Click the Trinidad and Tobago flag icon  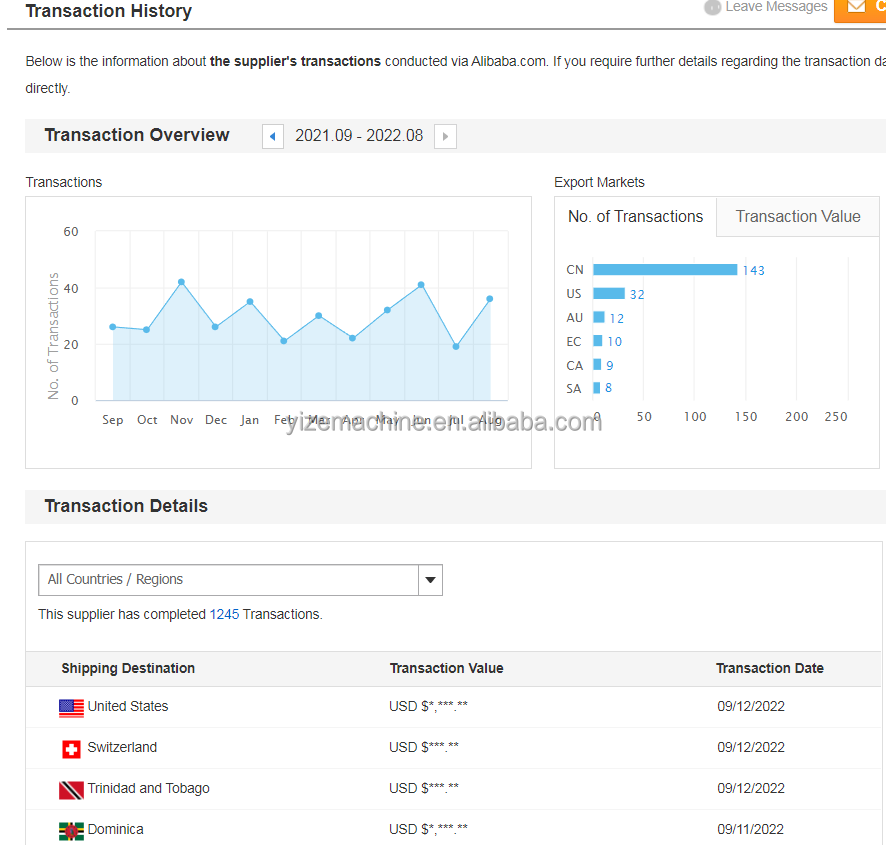tap(71, 790)
